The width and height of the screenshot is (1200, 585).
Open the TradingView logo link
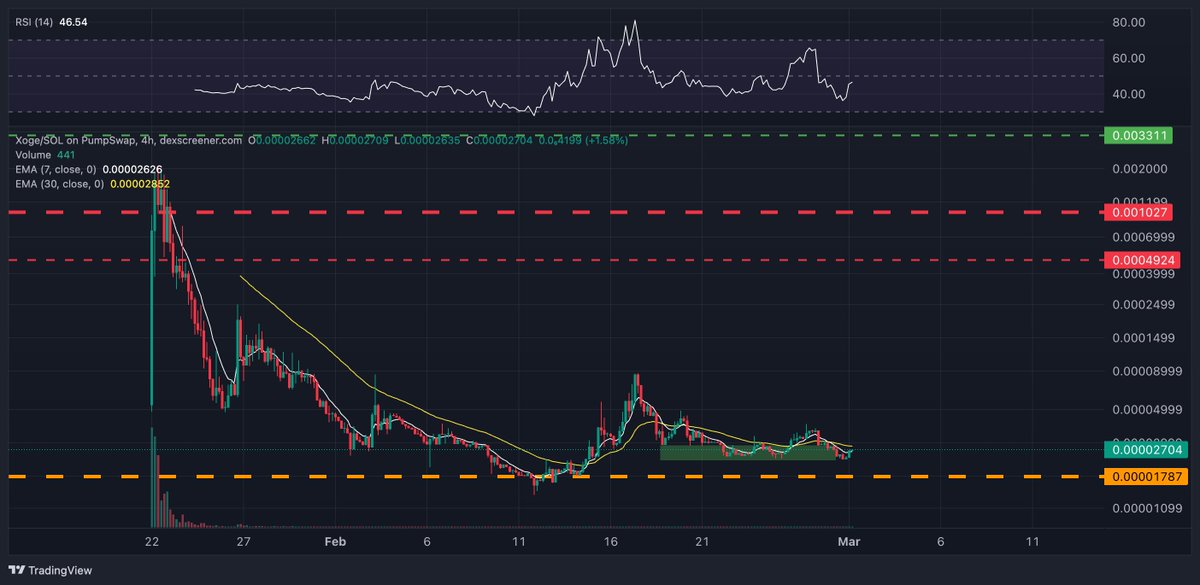click(52, 570)
